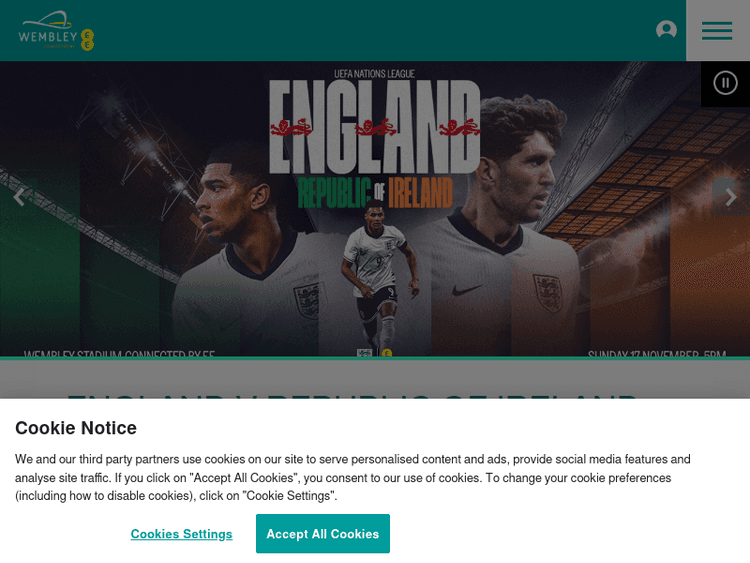This screenshot has height=563, width=750.
Task: Click the green carousel progress bar
Action: pyautogui.click(x=375, y=358)
